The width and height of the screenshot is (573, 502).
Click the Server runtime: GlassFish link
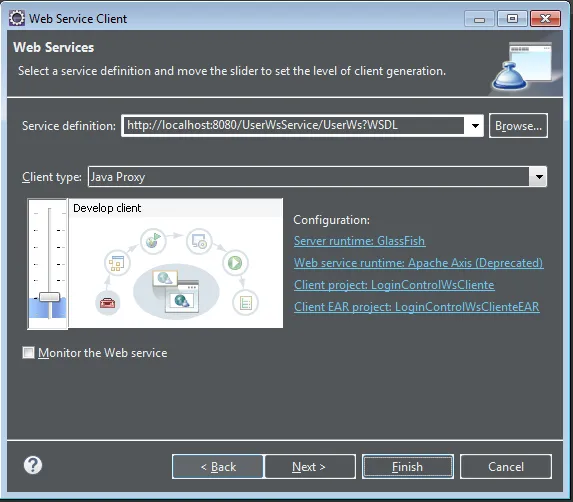(359, 241)
